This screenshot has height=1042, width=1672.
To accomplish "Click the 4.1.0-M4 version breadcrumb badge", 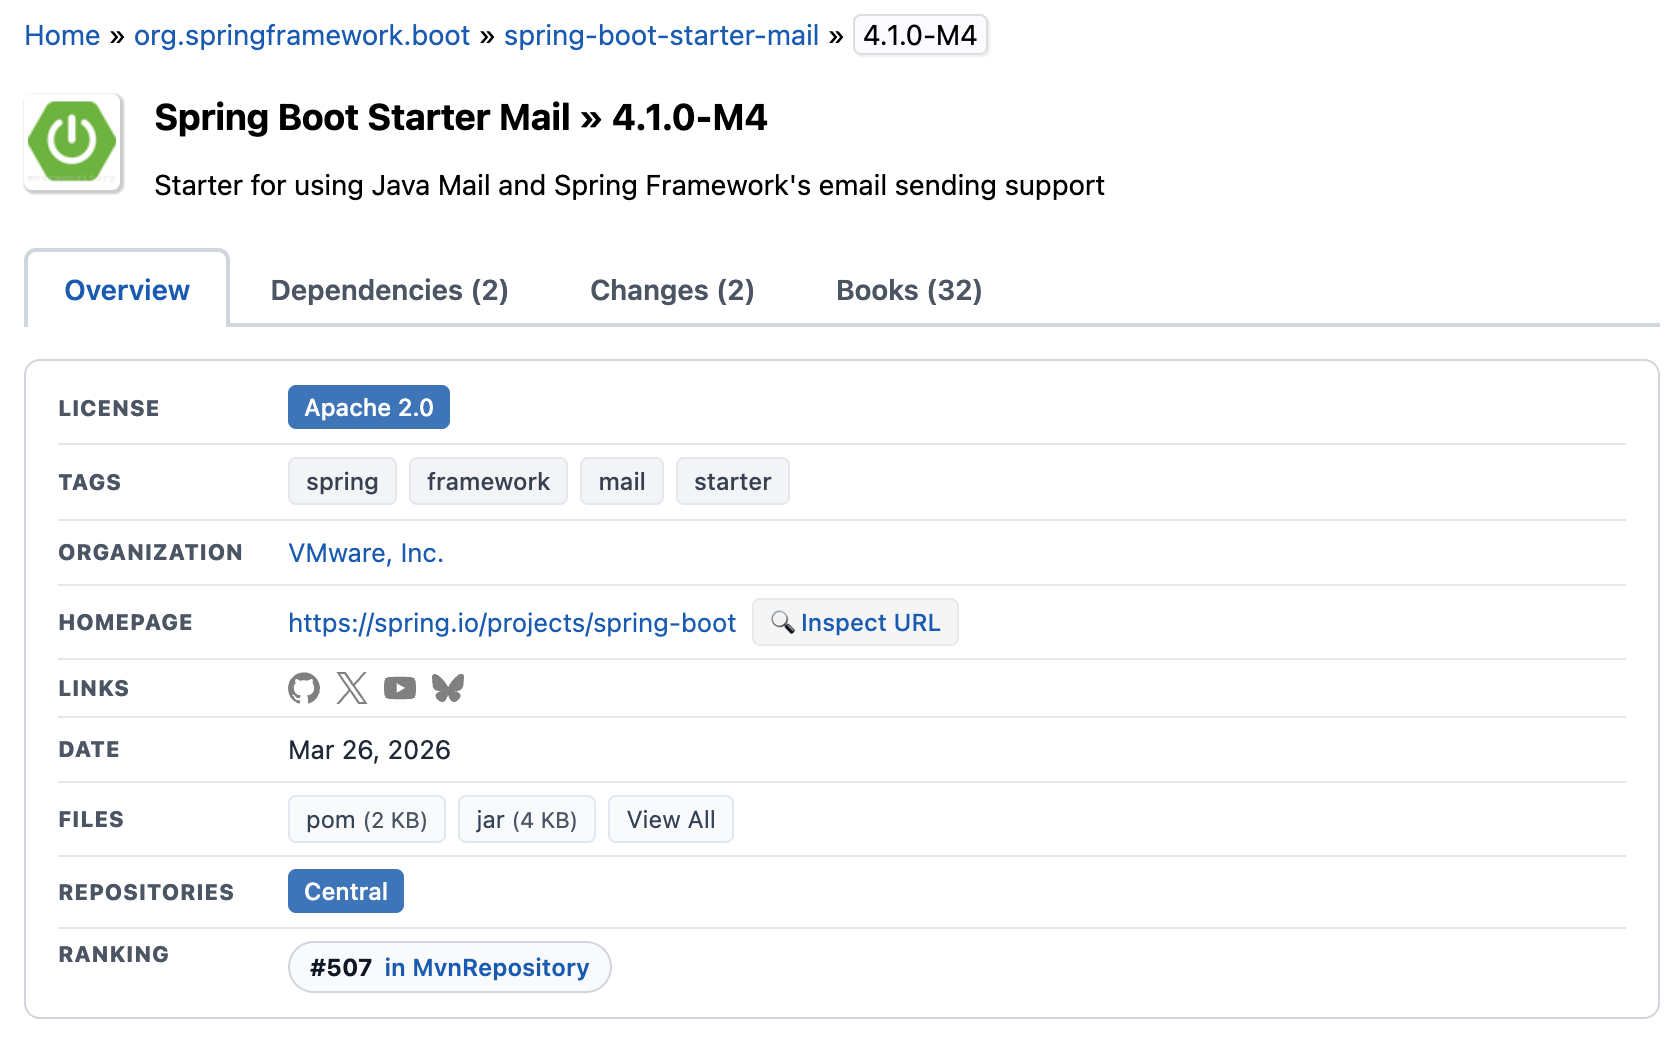I will [920, 35].
